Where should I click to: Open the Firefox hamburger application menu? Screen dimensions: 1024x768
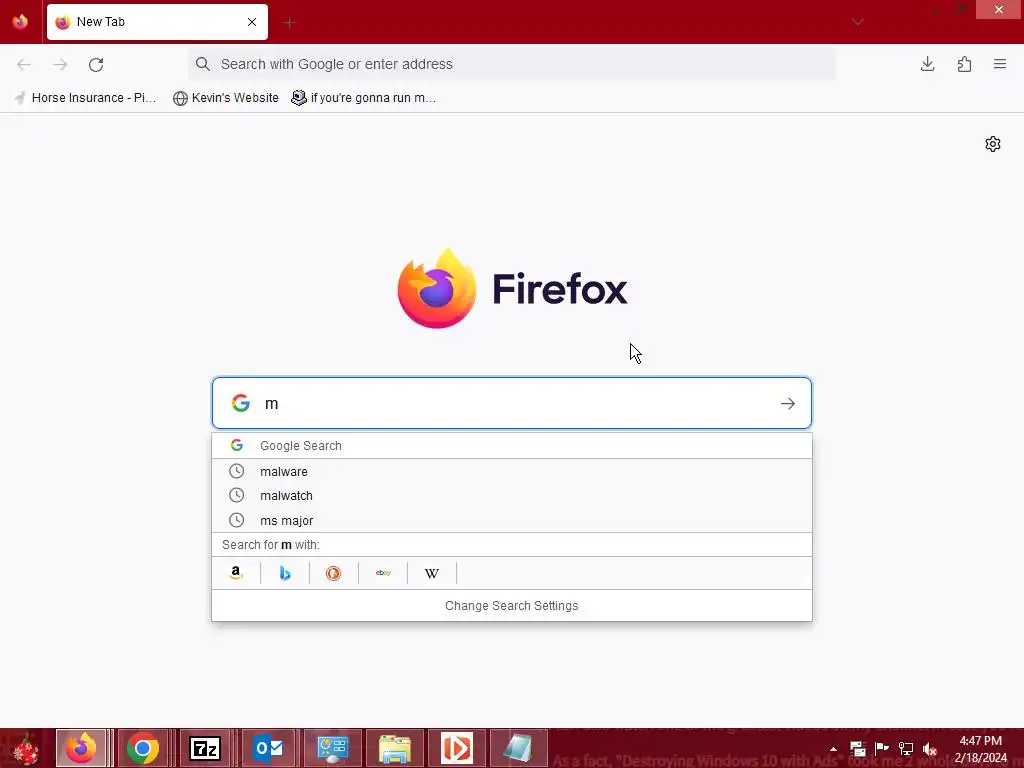tap(1000, 64)
